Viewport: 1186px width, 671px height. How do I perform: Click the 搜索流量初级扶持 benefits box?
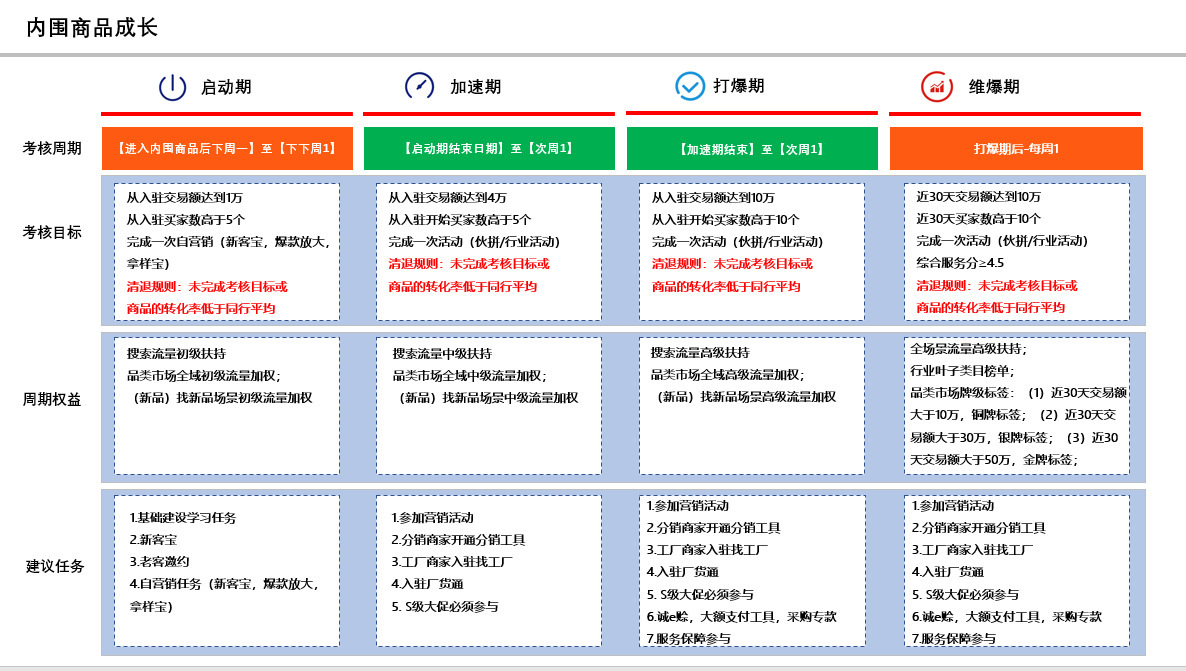(x=227, y=405)
